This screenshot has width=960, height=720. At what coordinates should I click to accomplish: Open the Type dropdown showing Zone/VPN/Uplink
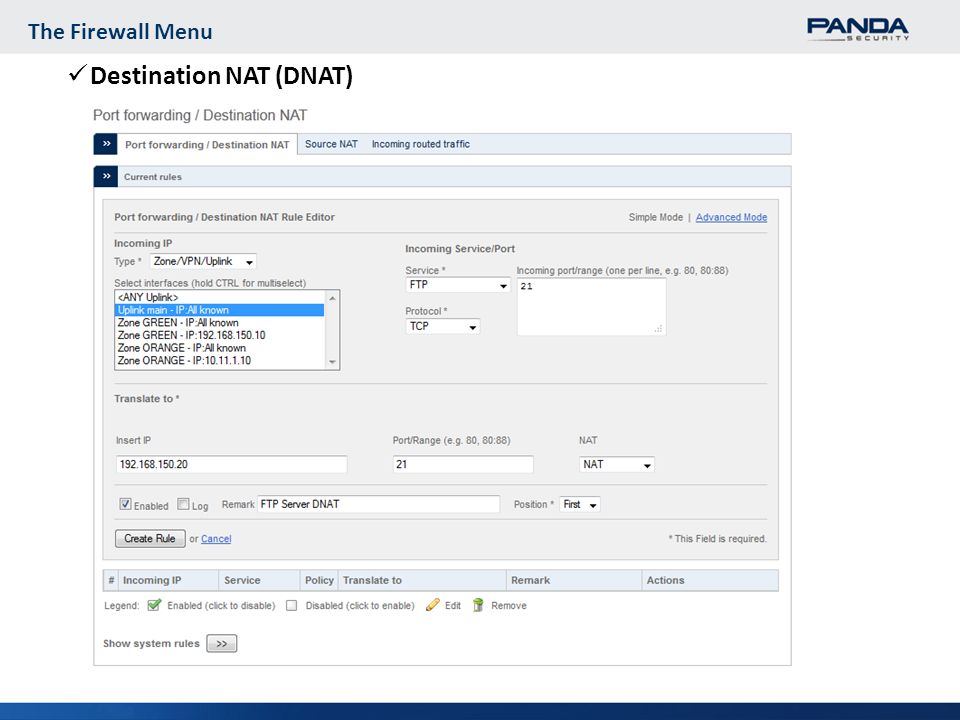203,261
